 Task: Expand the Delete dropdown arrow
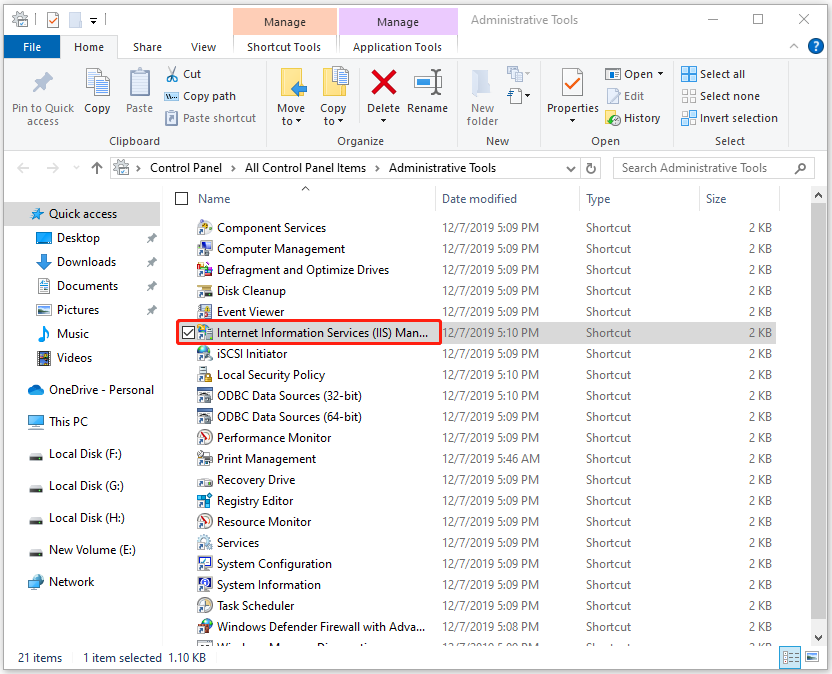point(383,121)
